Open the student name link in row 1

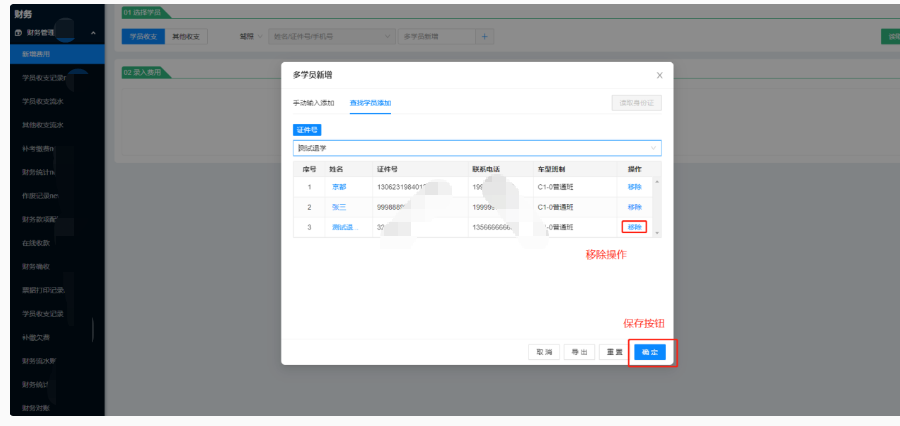339,187
